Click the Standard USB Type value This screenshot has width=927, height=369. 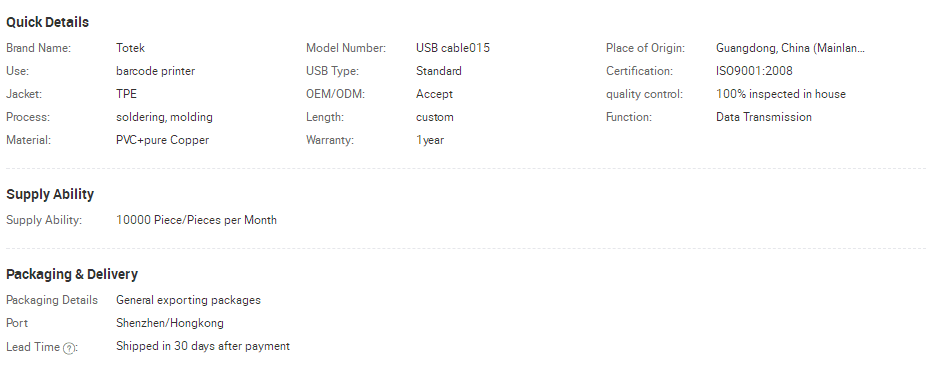pos(439,71)
